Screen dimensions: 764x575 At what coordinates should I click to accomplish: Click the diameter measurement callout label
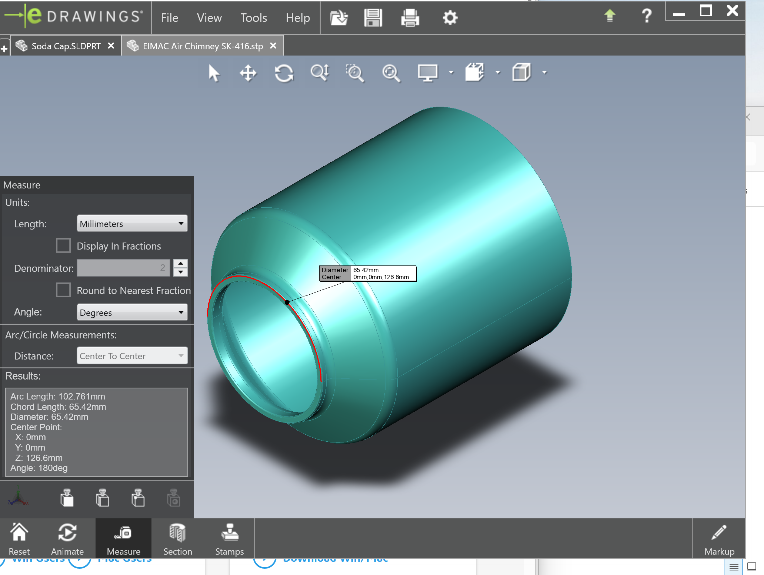tap(368, 273)
